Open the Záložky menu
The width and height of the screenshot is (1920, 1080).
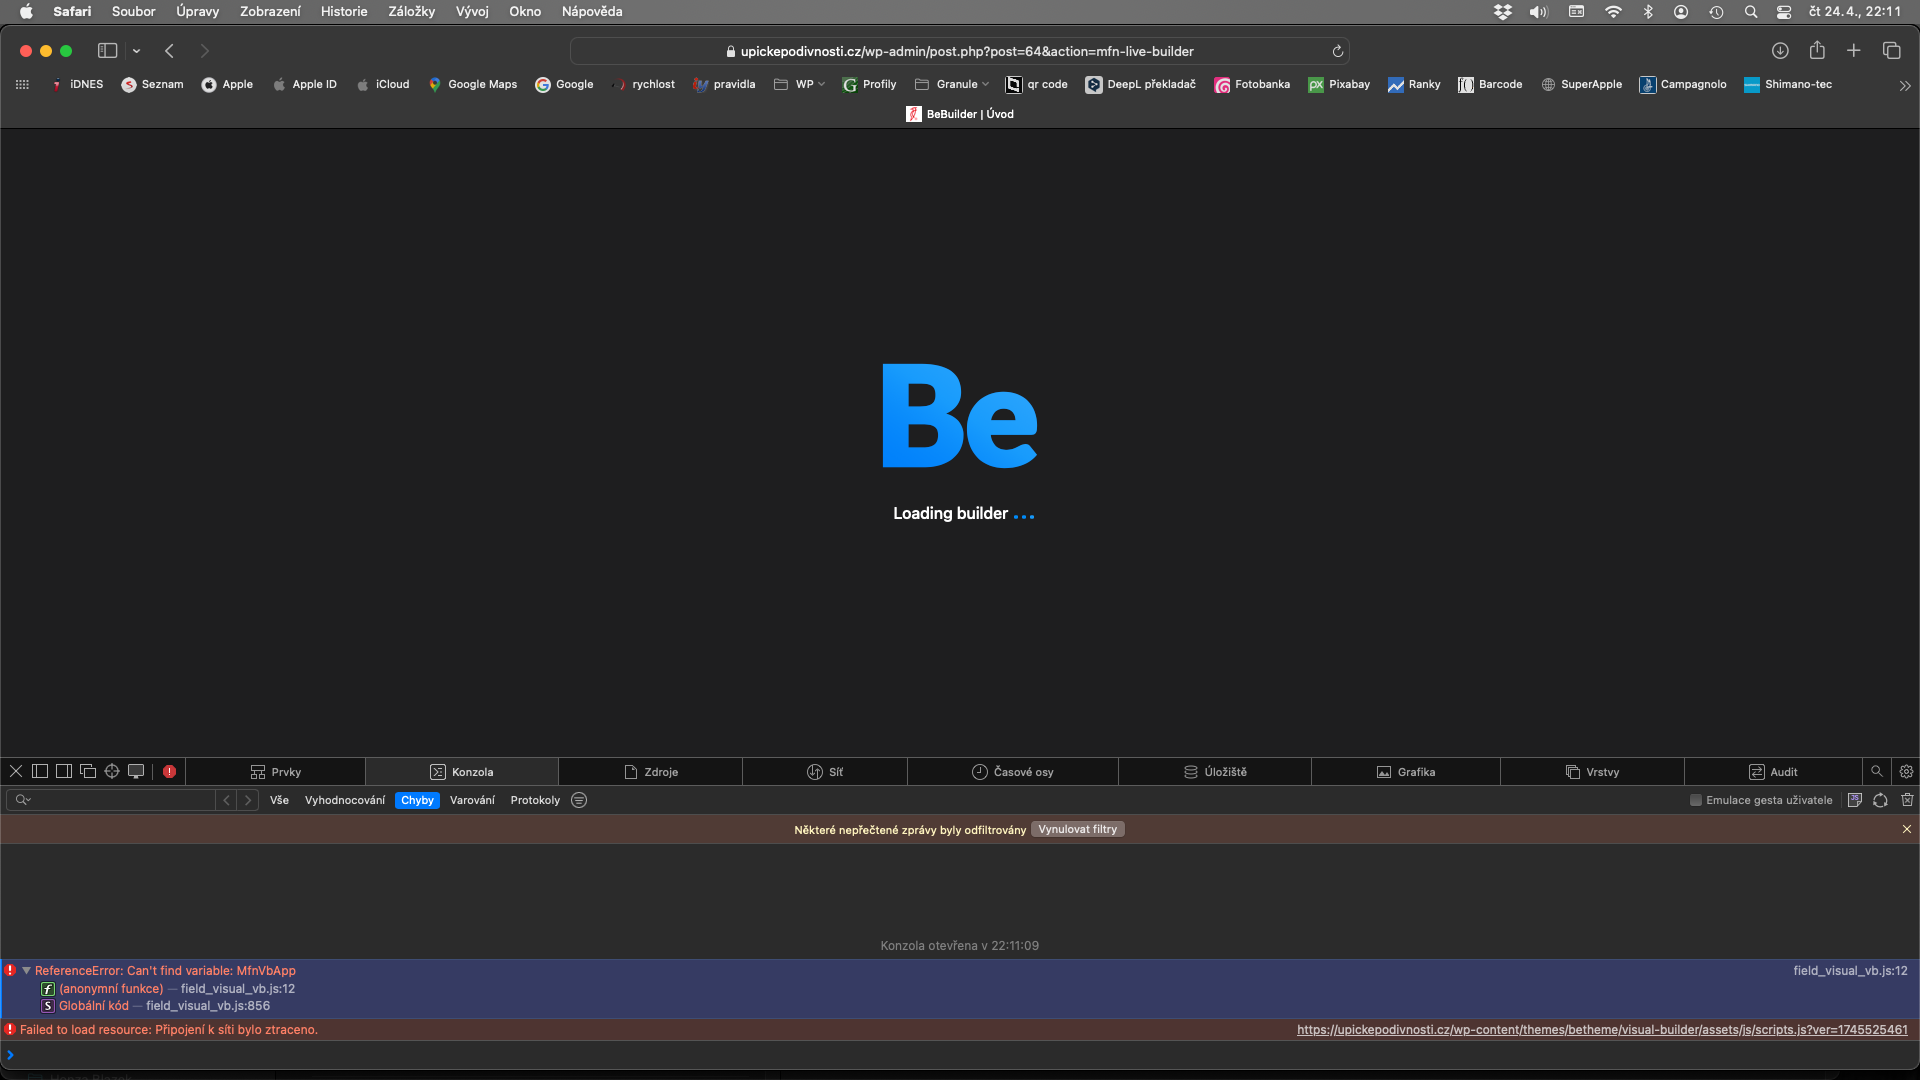pos(411,11)
